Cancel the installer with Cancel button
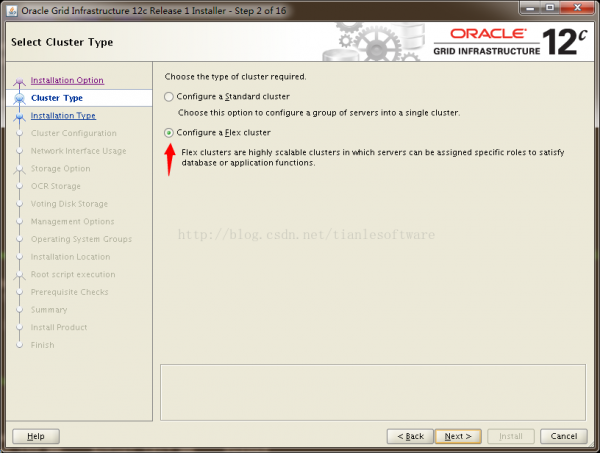600x453 pixels. coord(564,436)
